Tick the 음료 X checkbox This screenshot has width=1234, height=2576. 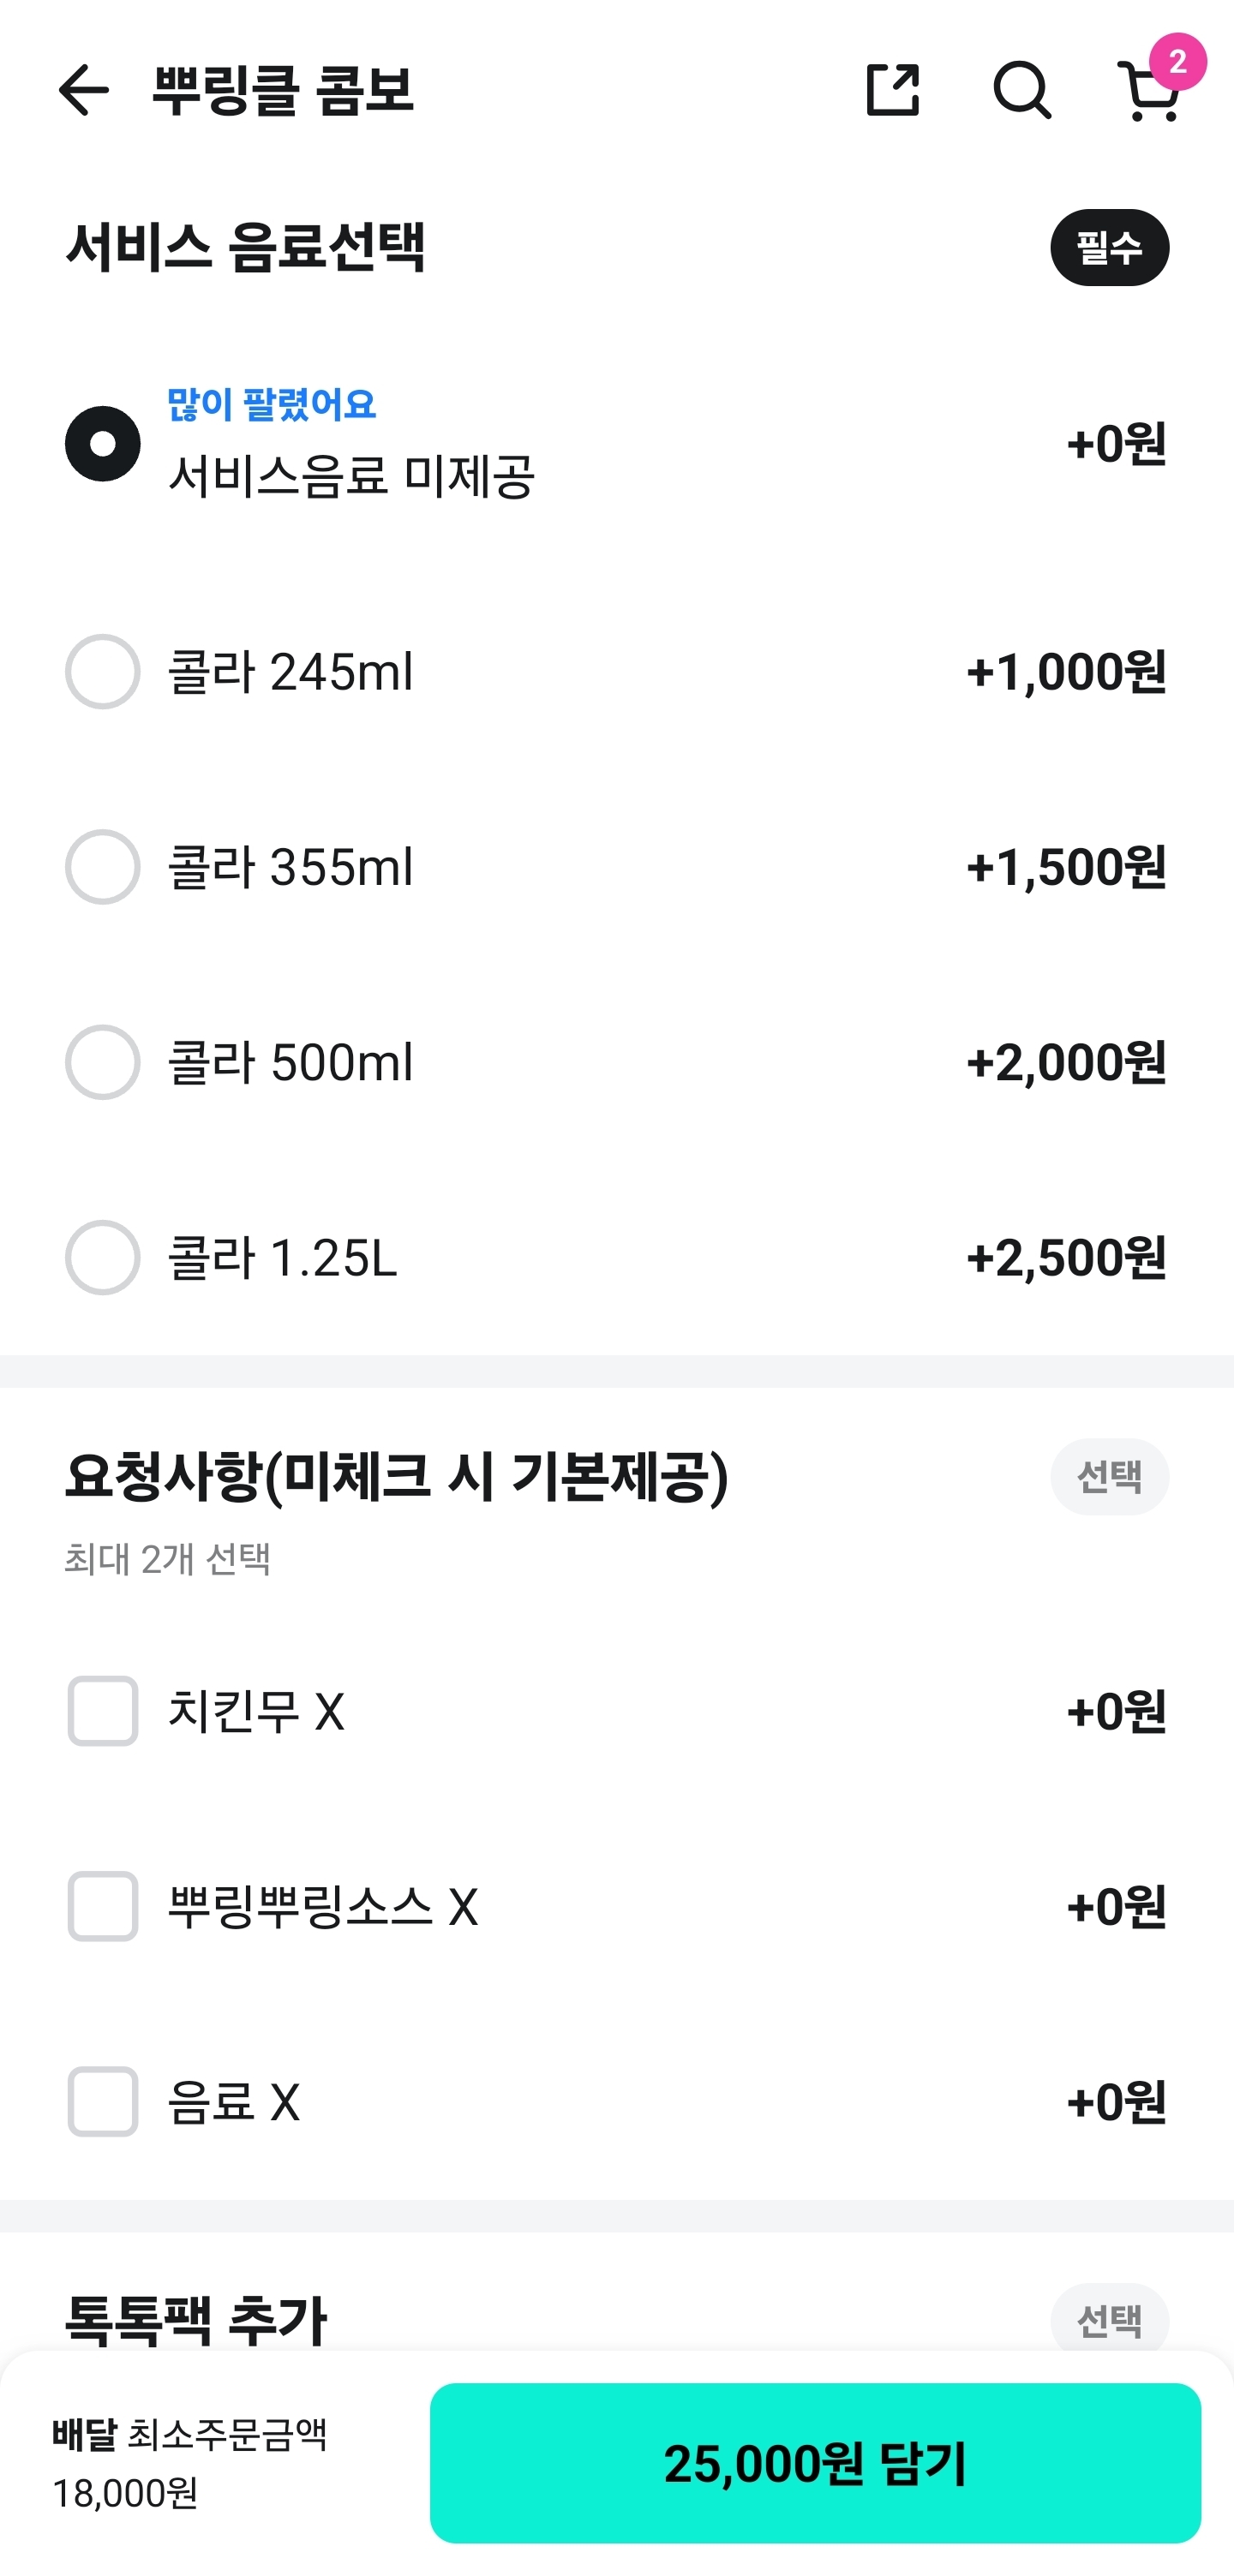(103, 2101)
